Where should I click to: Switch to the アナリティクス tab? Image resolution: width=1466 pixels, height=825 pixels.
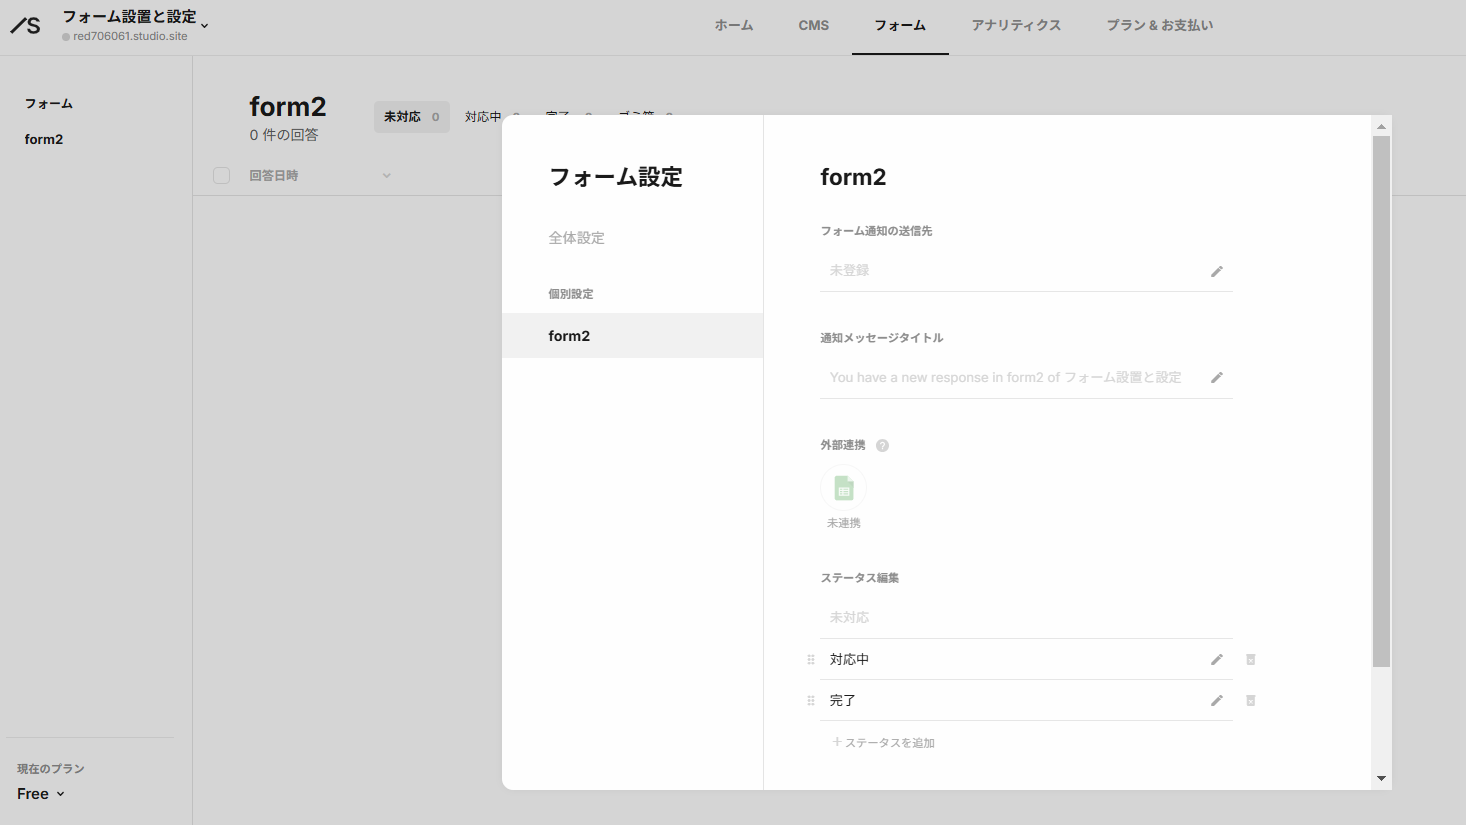pos(1016,25)
